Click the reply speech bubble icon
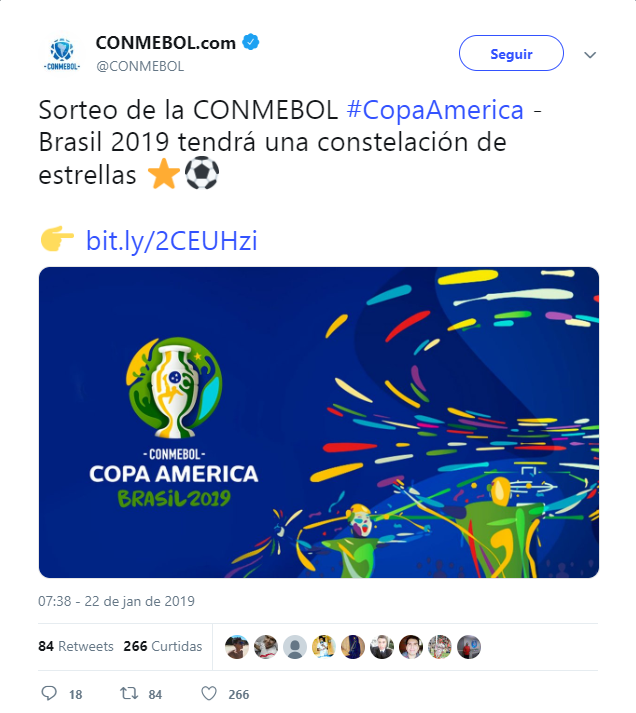Viewport: 636px width, 713px height. [49, 693]
